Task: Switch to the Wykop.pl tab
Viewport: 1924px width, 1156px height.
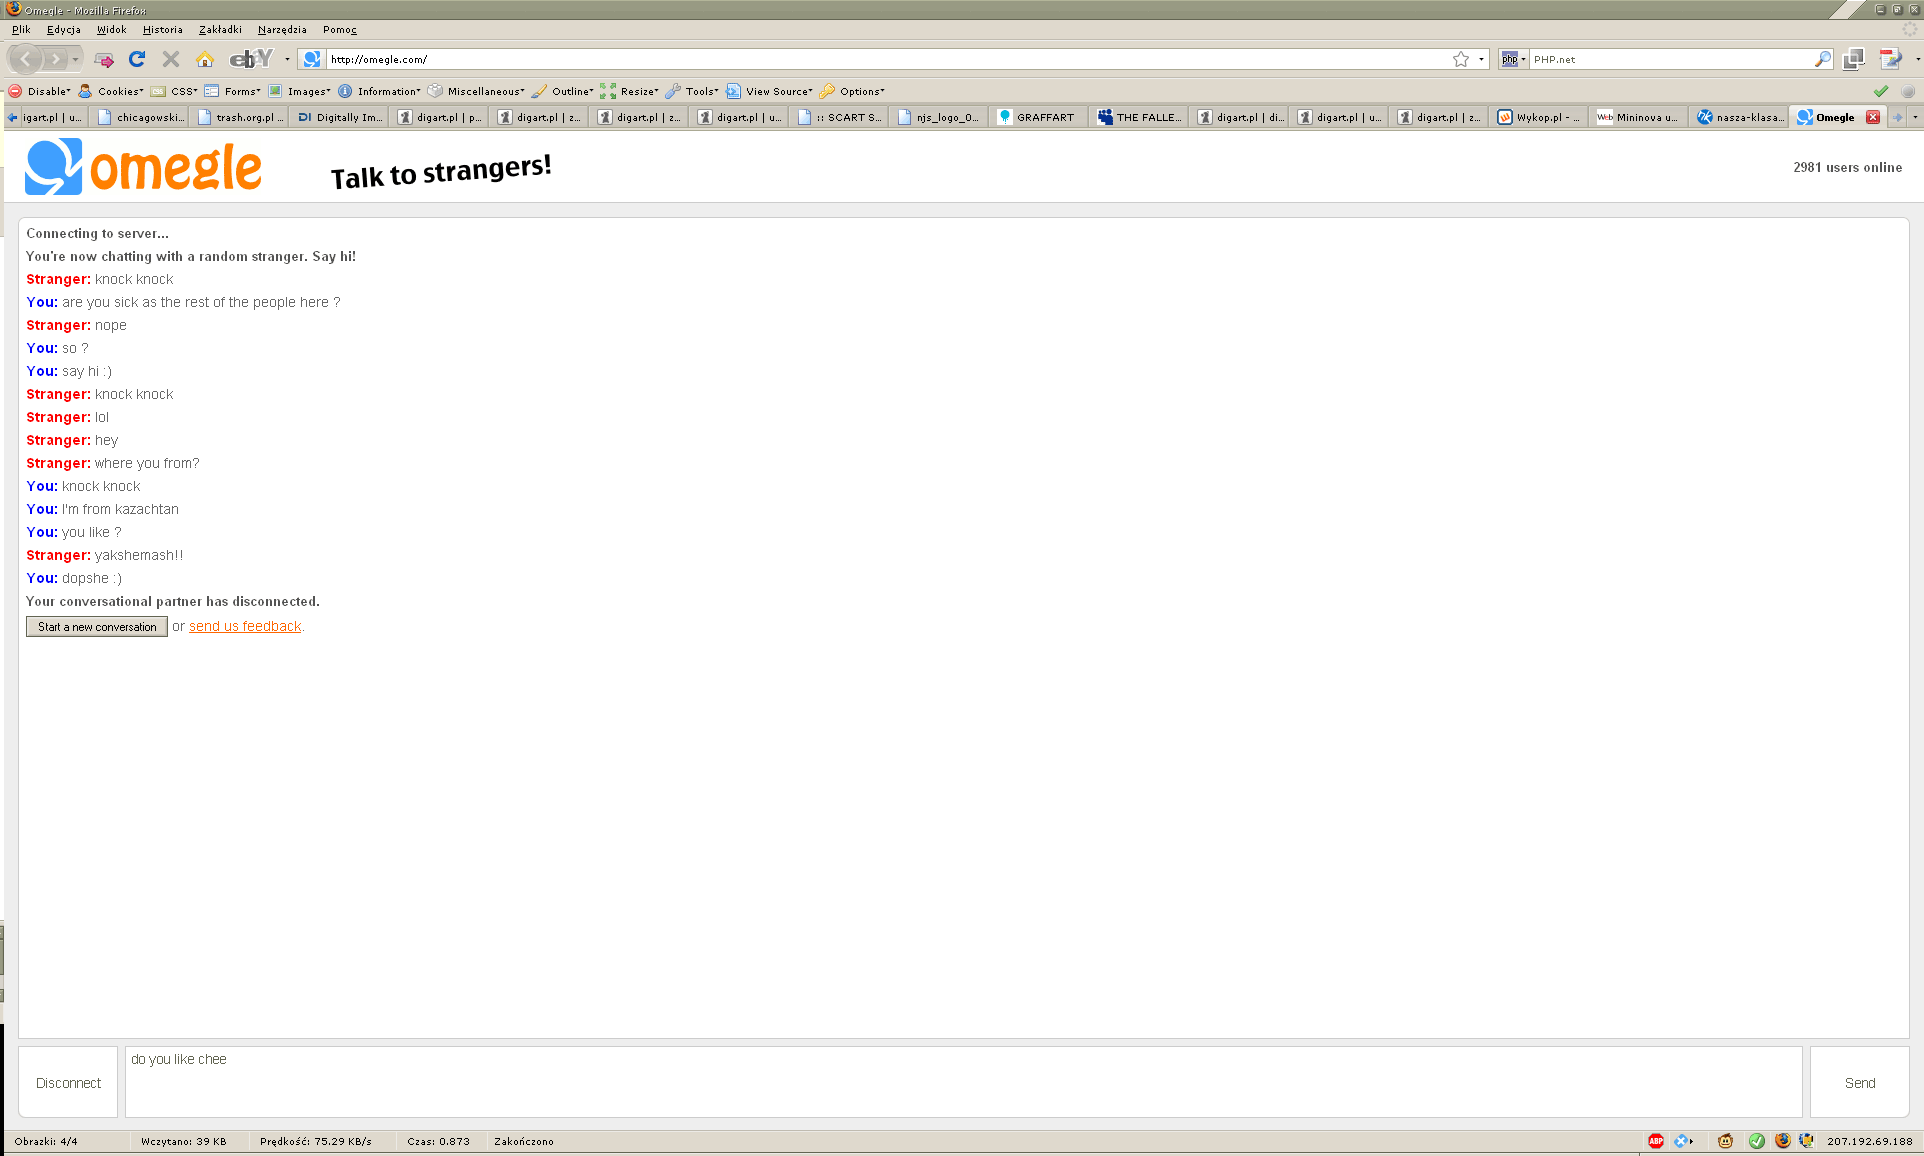Action: point(1540,117)
